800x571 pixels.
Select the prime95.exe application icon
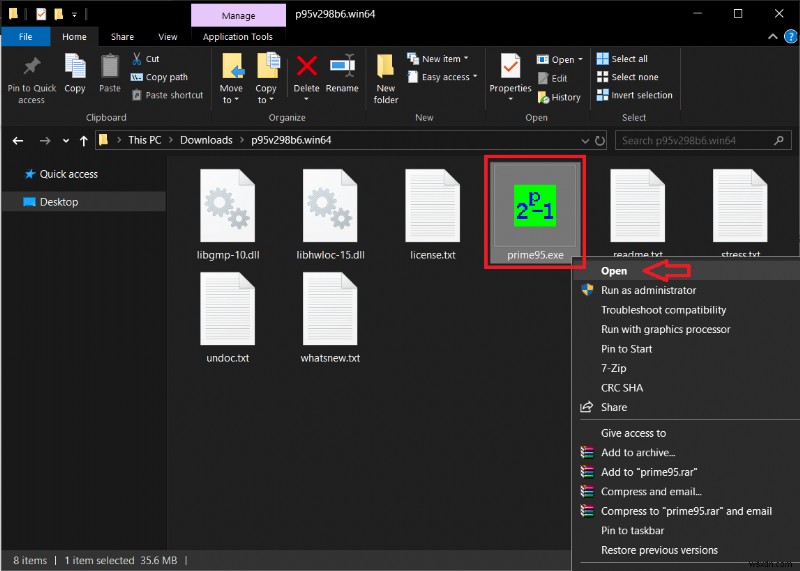tap(535, 206)
